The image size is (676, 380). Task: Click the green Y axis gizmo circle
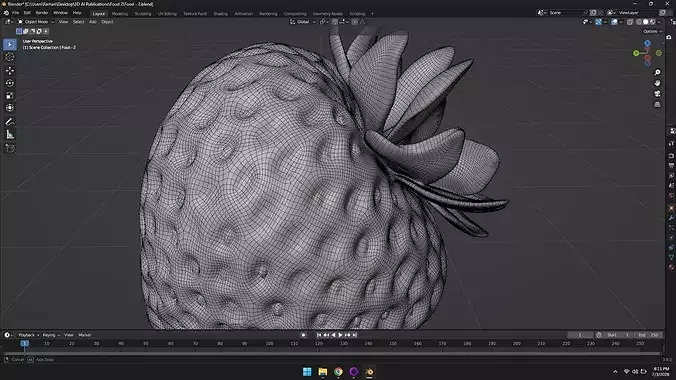(x=636, y=53)
